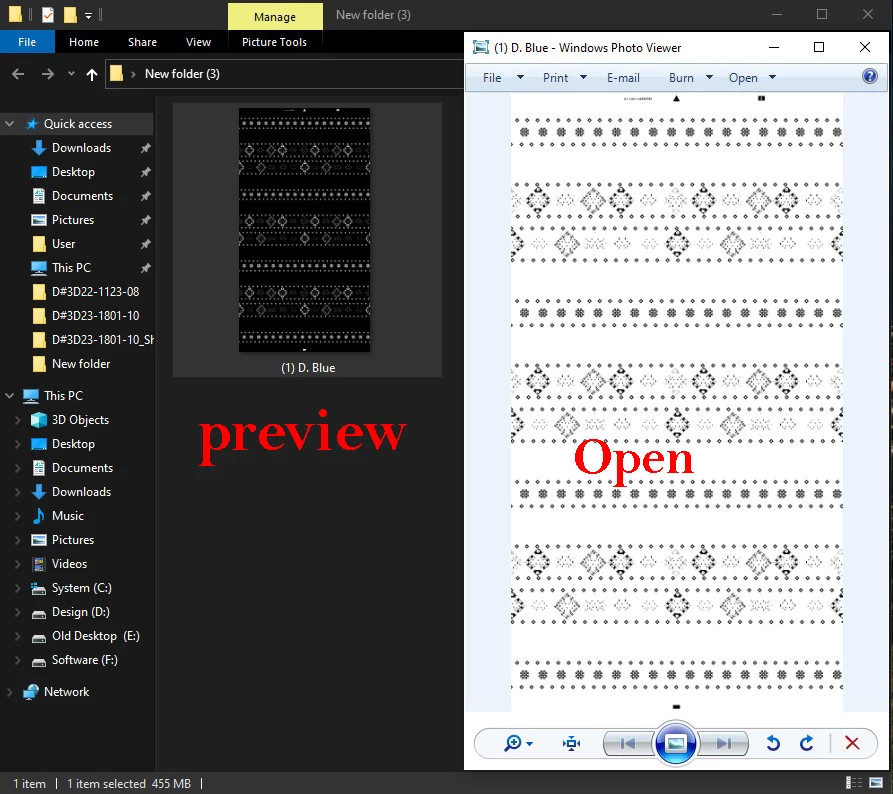The width and height of the screenshot is (893, 794).
Task: Open New folder in Quick access
Action: 81,363
